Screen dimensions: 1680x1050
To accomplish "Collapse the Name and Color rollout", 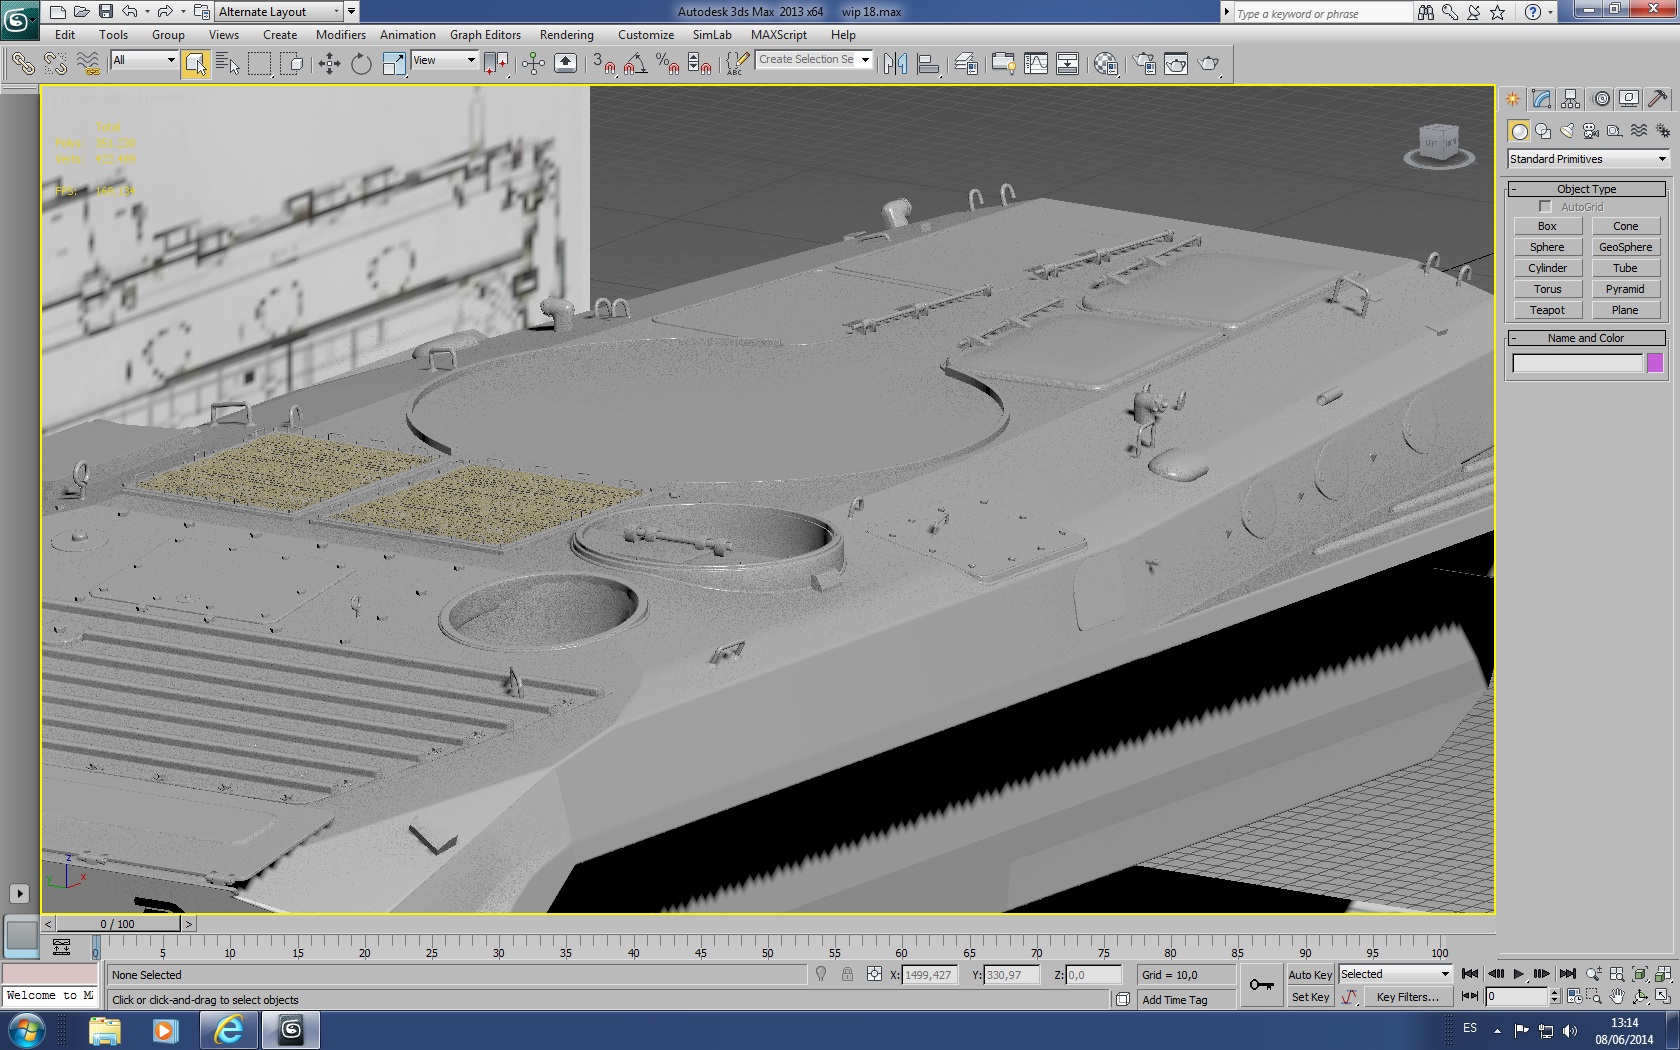I will [x=1586, y=338].
